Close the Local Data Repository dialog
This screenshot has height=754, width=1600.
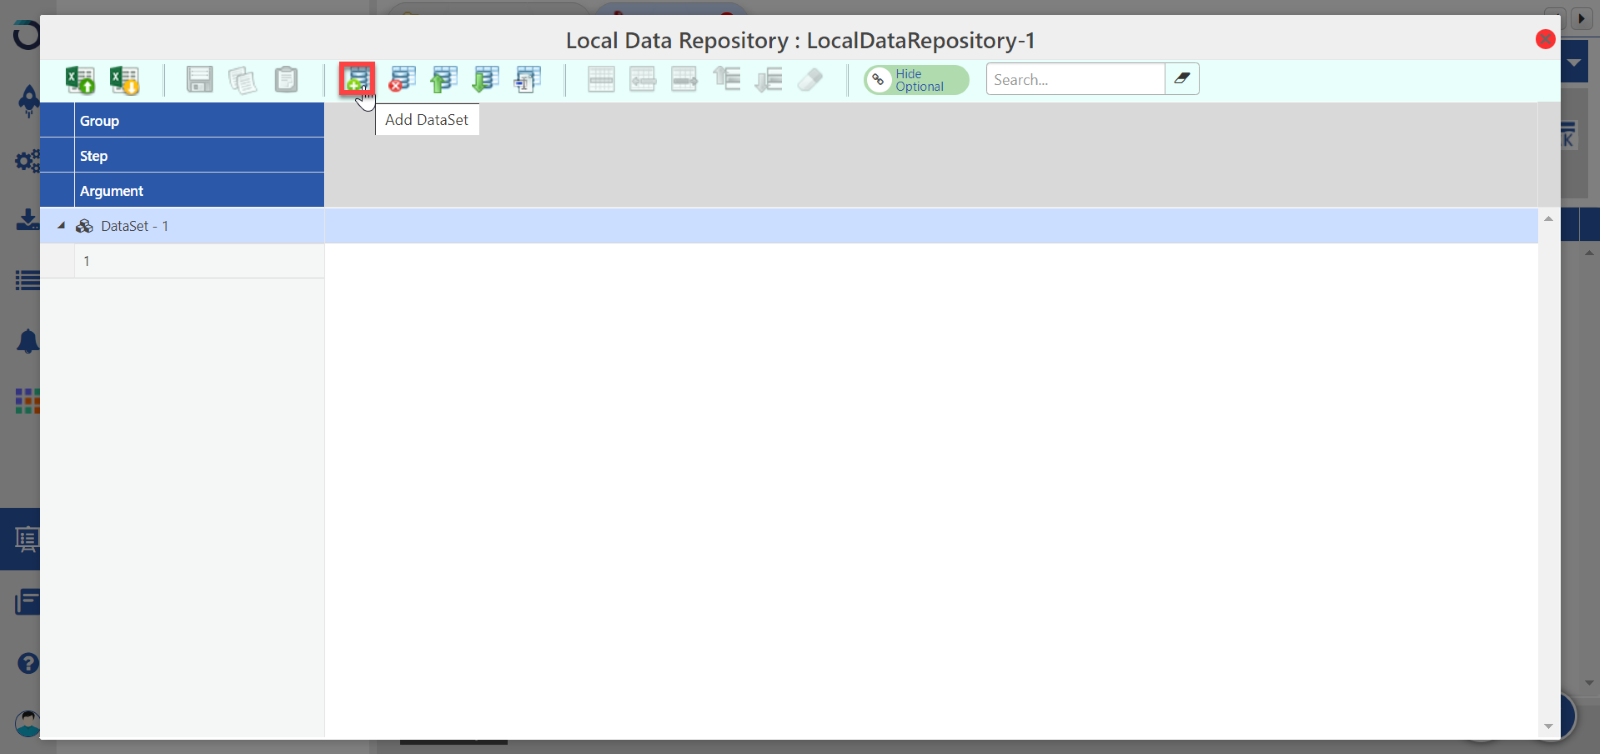[x=1545, y=39]
